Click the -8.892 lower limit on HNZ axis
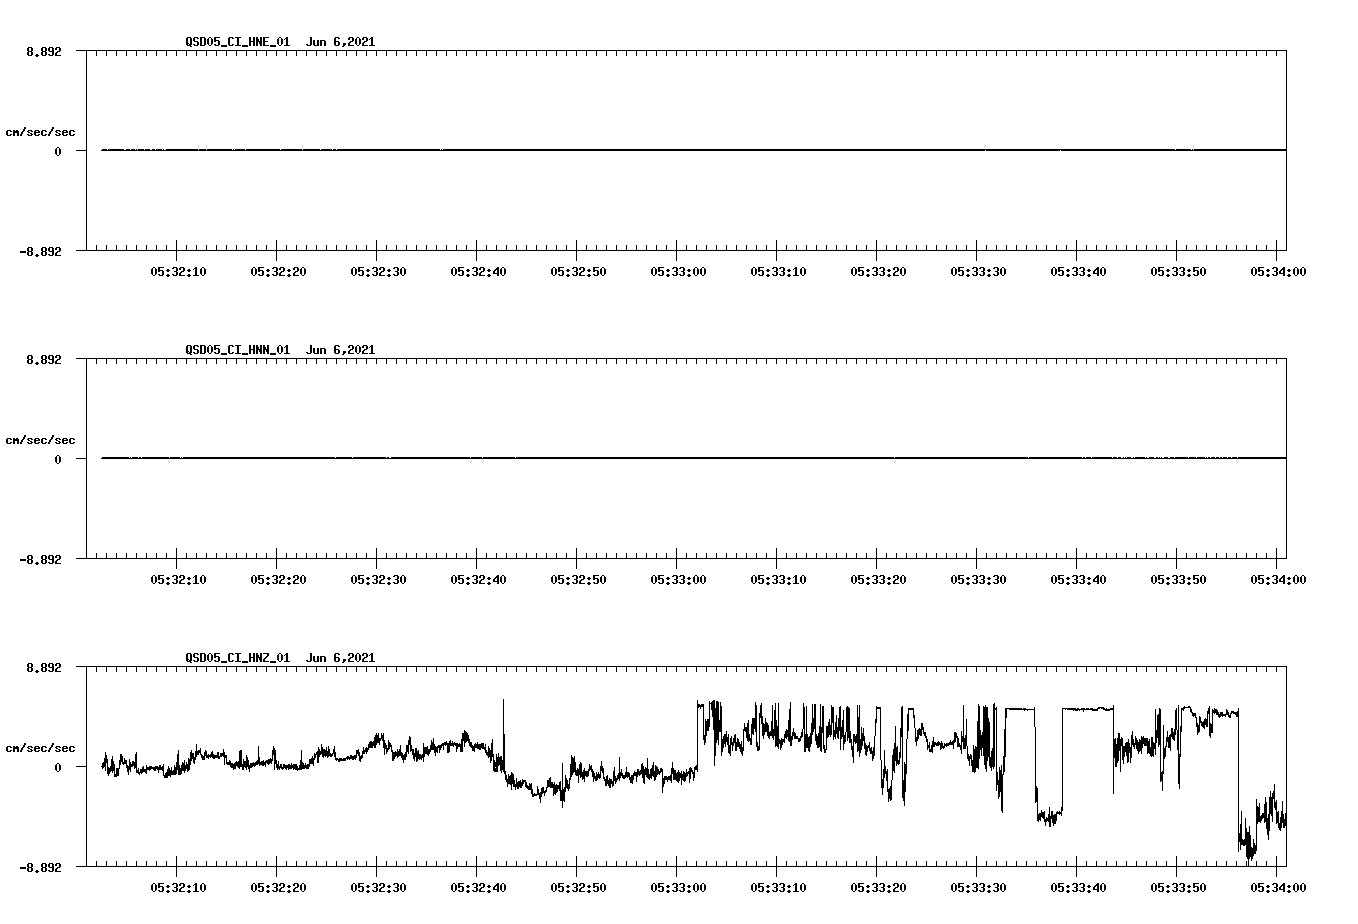The width and height of the screenshot is (1358, 924). [x=40, y=867]
